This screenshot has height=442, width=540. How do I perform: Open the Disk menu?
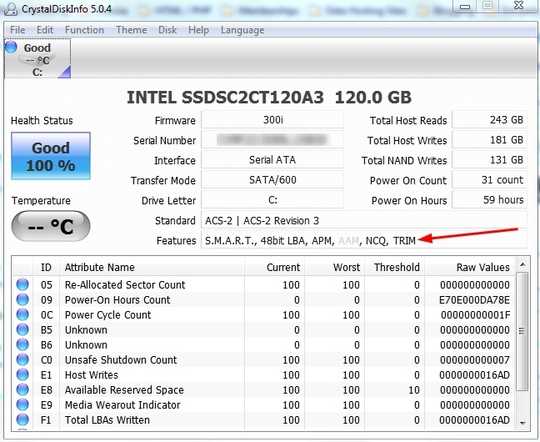[167, 30]
